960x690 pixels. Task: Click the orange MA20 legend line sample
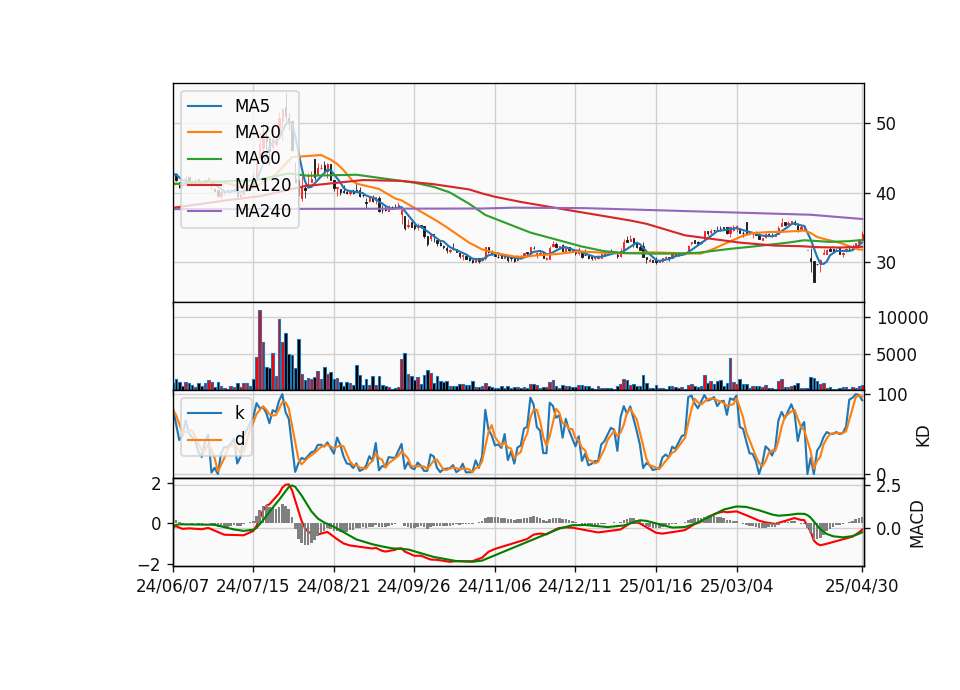point(204,133)
